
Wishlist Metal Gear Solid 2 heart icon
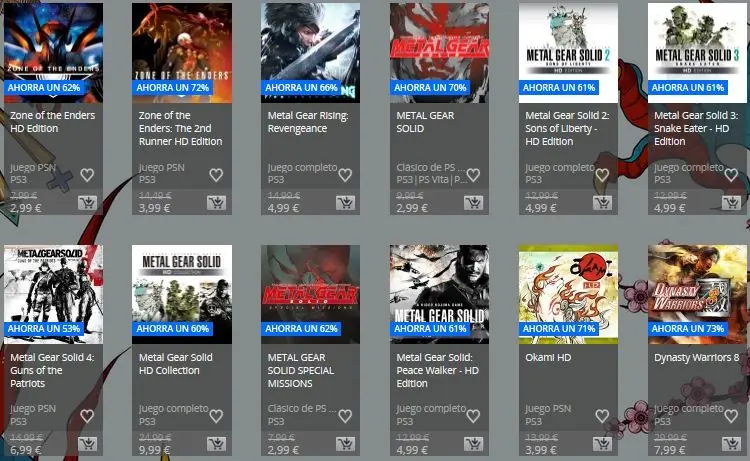point(602,175)
